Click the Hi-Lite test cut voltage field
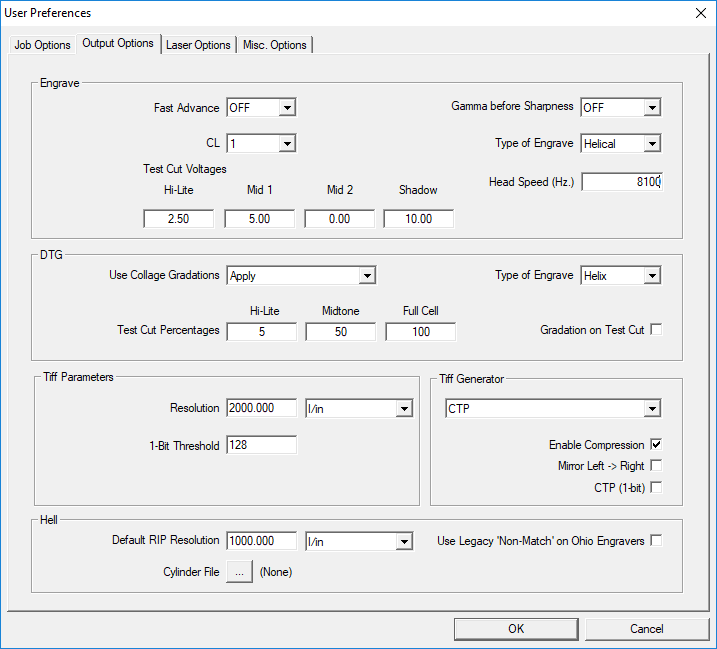The width and height of the screenshot is (717, 649). (178, 219)
